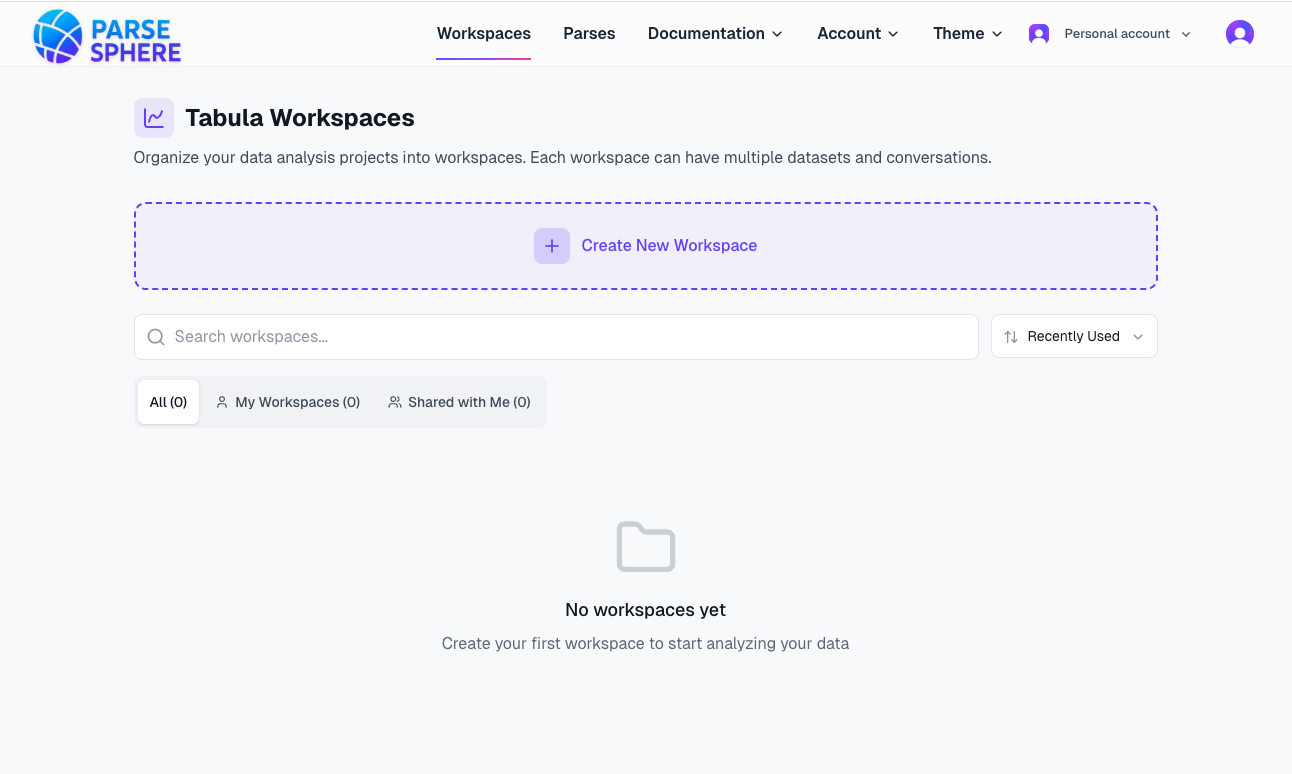Screen dimensions: 1292x774
Task: Click the Personal account avatar icon
Action: click(x=1039, y=34)
